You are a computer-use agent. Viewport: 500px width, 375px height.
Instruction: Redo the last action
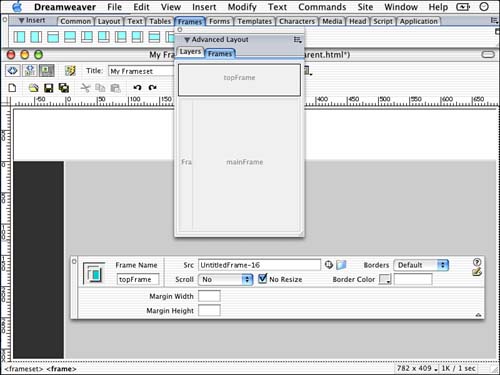click(x=153, y=88)
